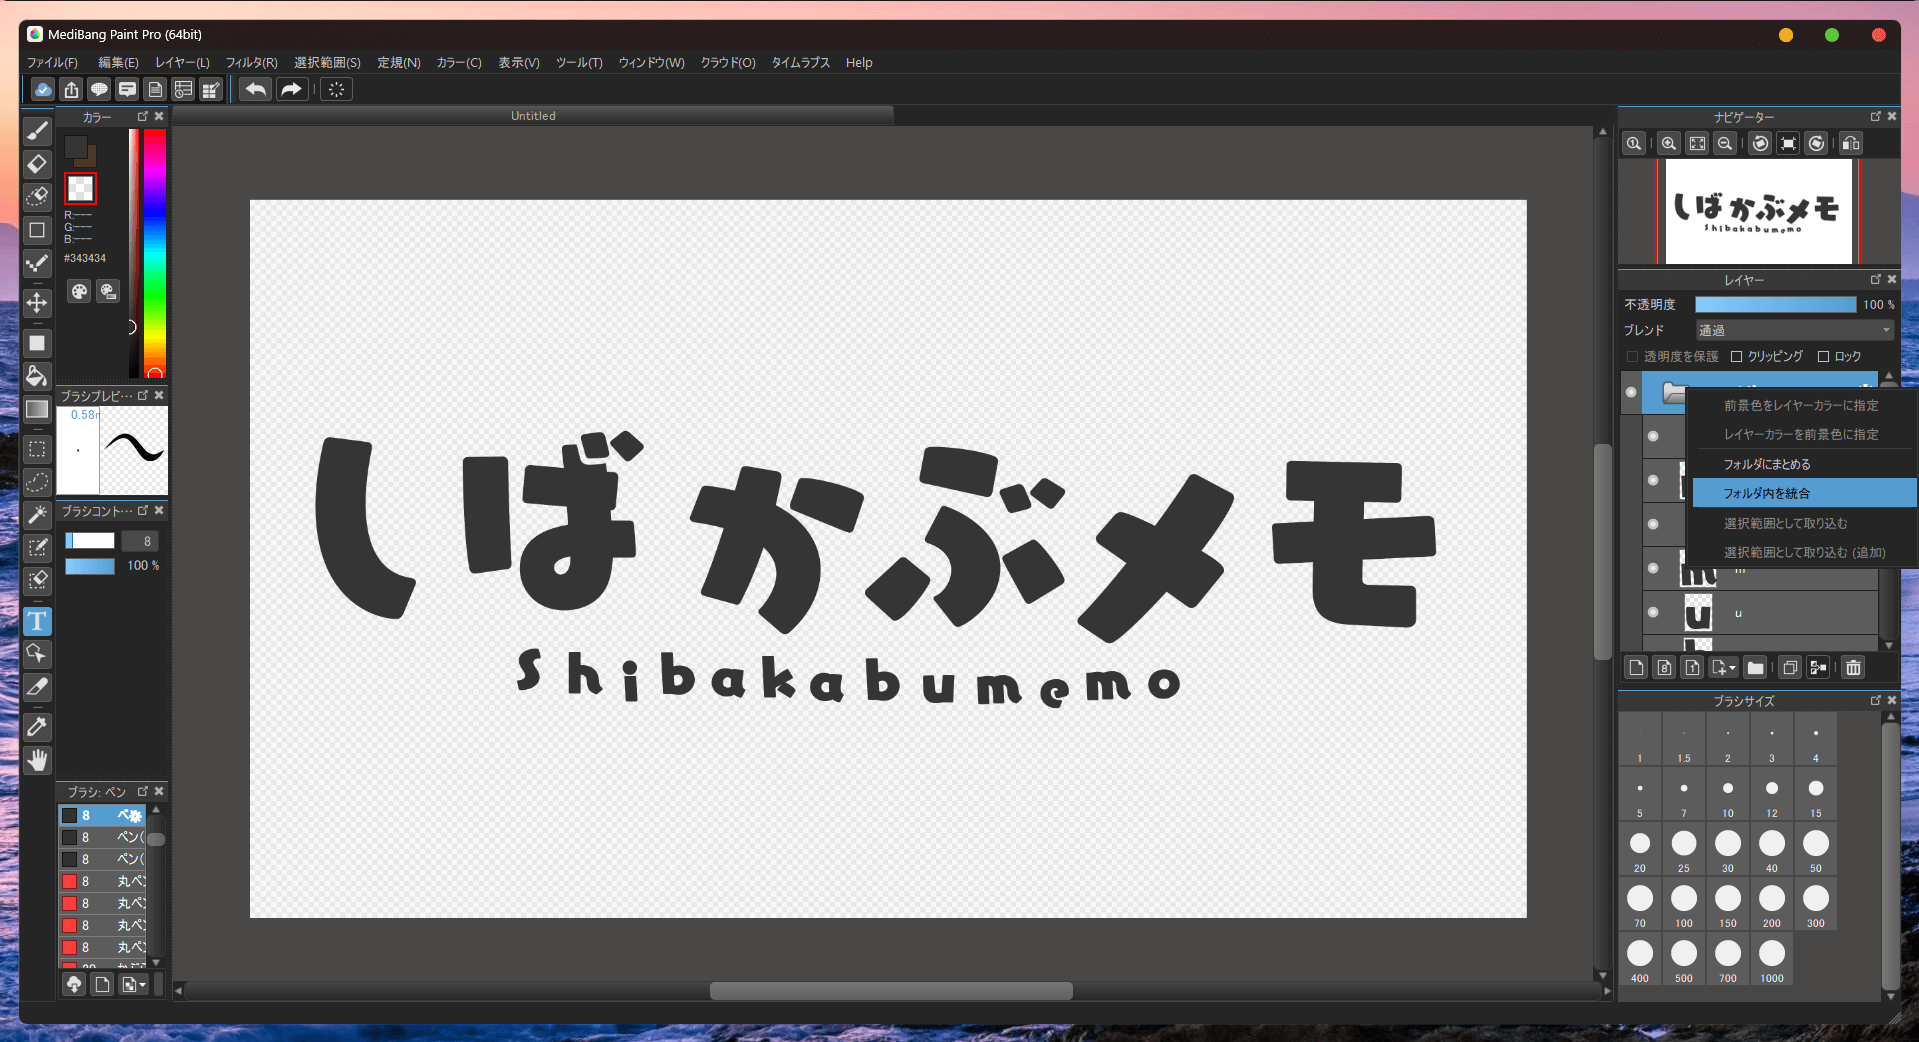This screenshot has height=1042, width=1919.
Task: Select the Move tool
Action: point(37,303)
